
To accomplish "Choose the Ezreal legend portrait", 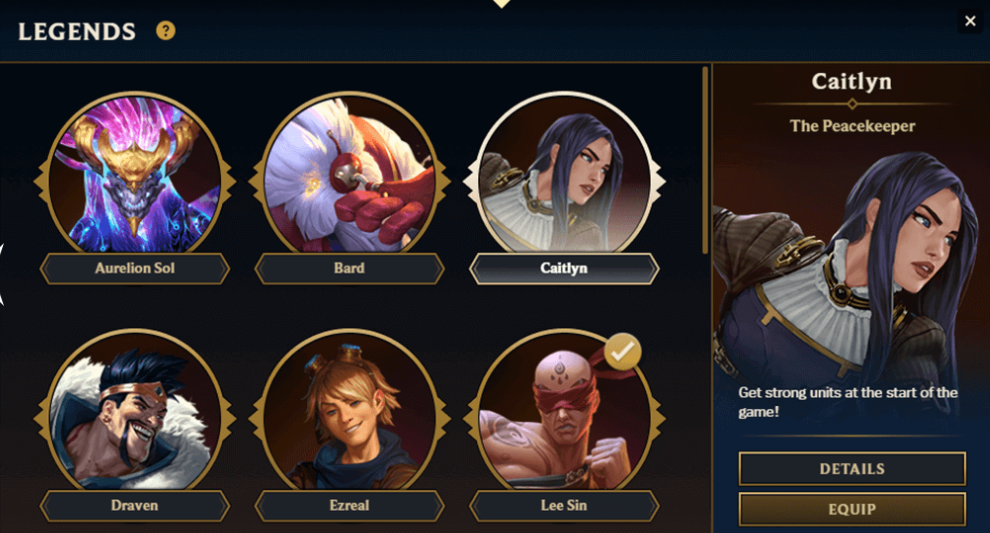I will click(x=349, y=410).
